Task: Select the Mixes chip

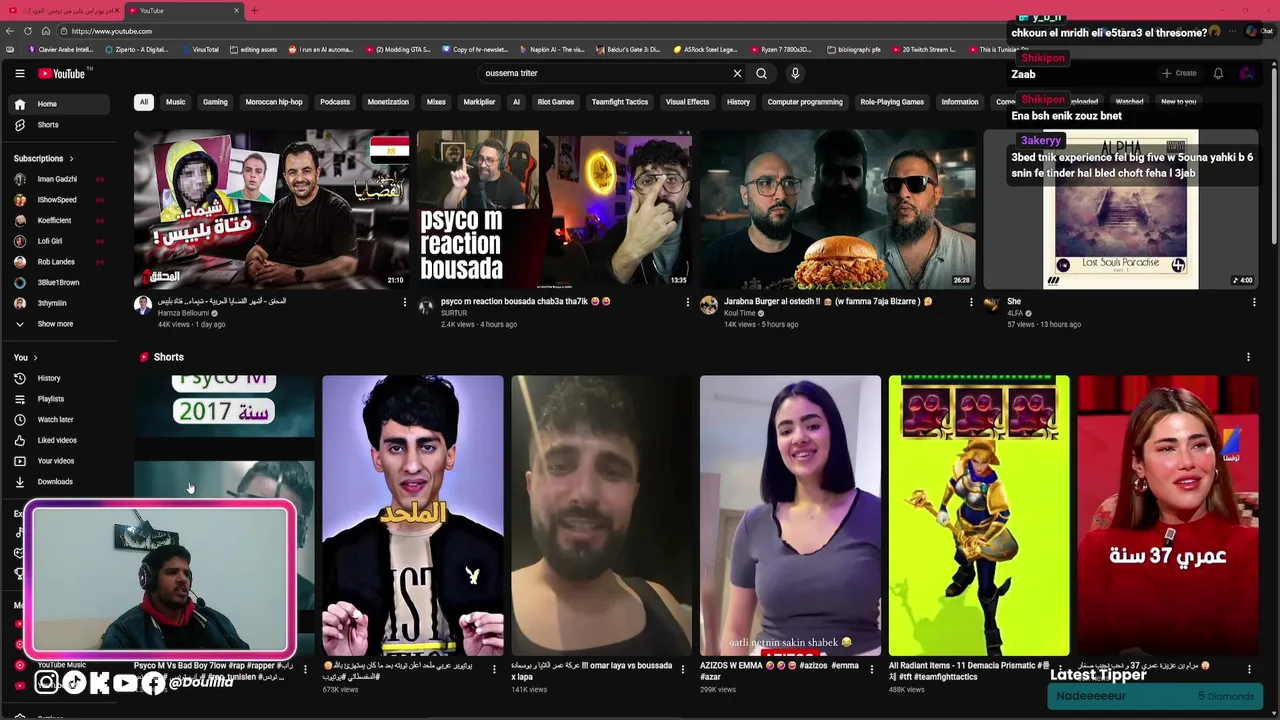Action: click(436, 102)
